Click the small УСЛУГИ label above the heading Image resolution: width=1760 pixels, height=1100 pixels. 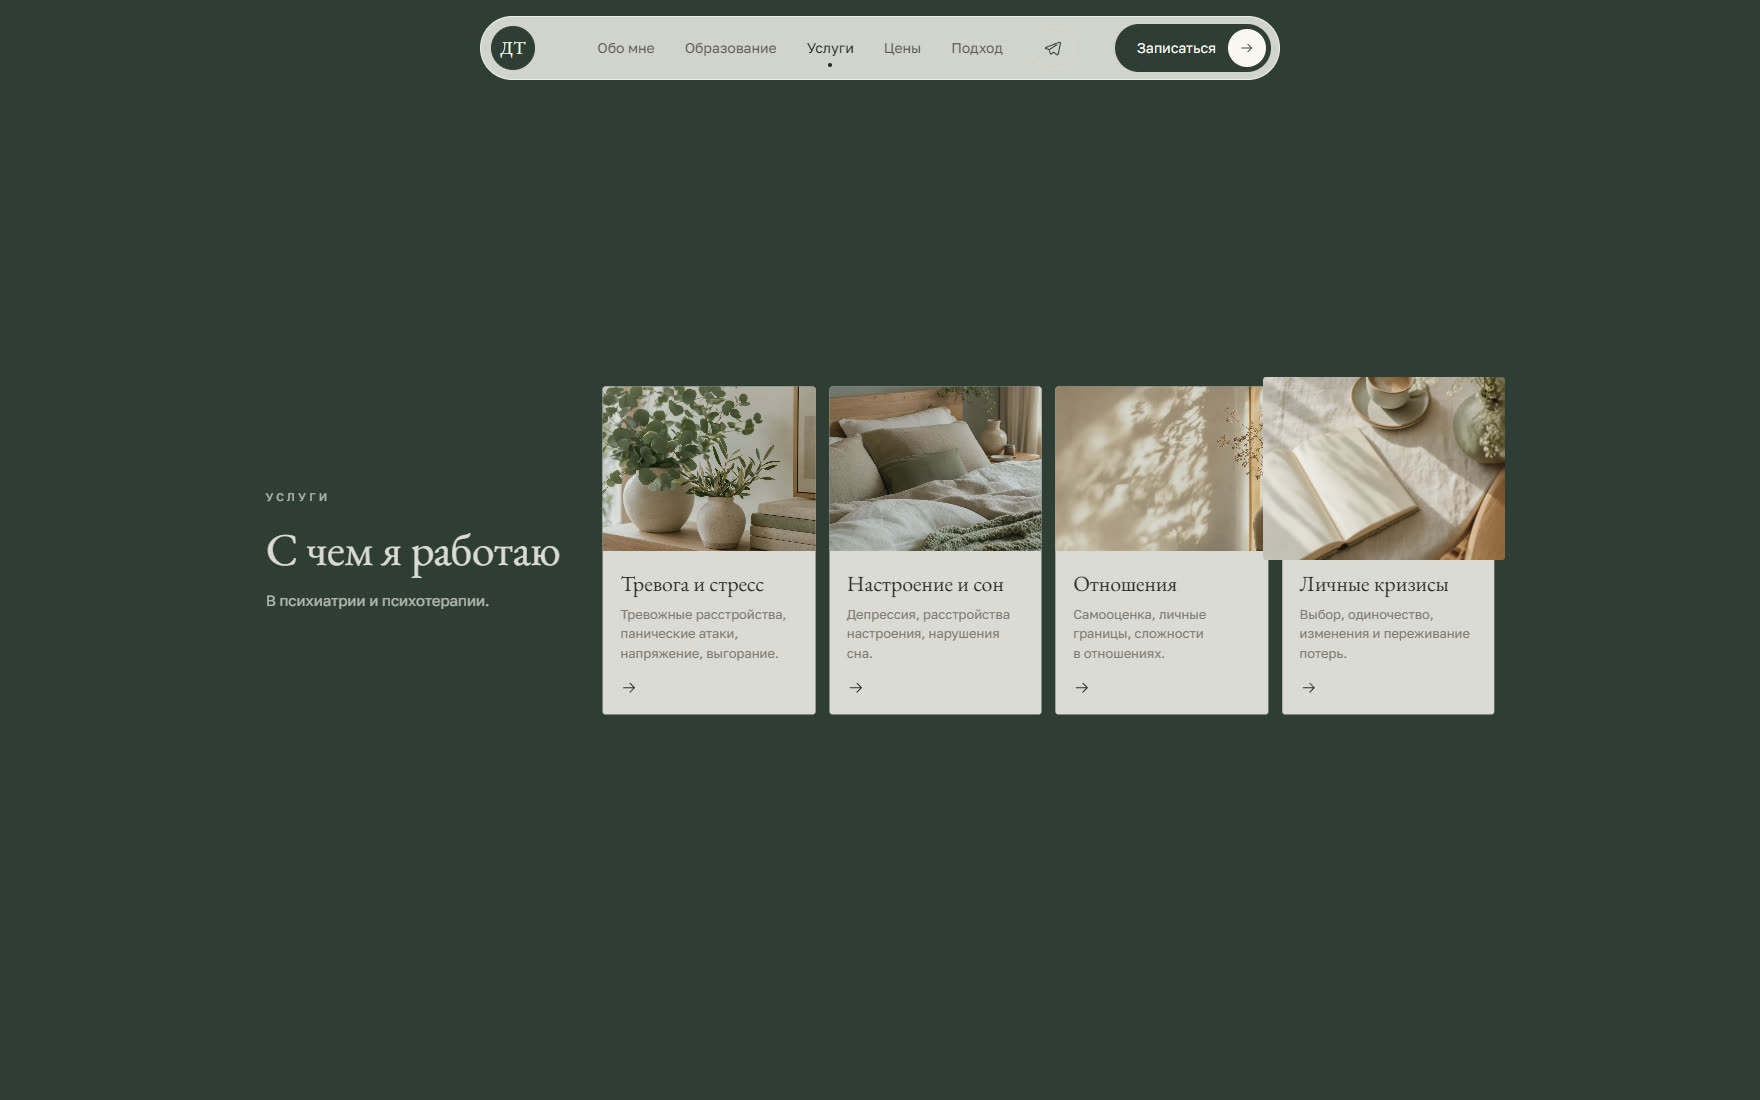(x=297, y=497)
